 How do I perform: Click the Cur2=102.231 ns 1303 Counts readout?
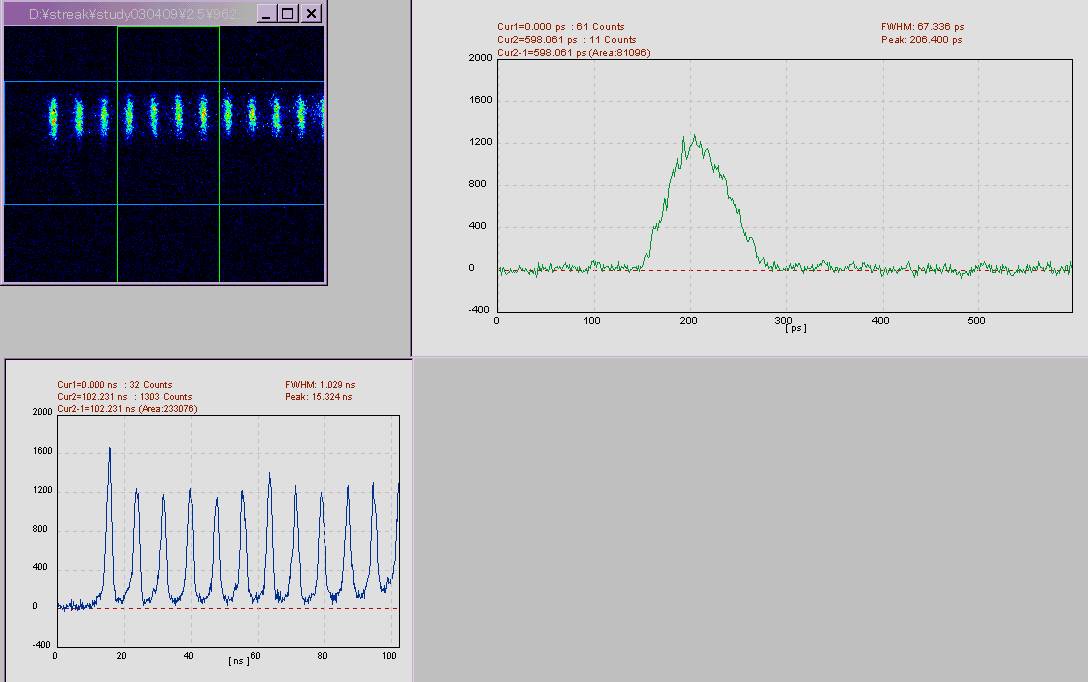click(x=116, y=397)
